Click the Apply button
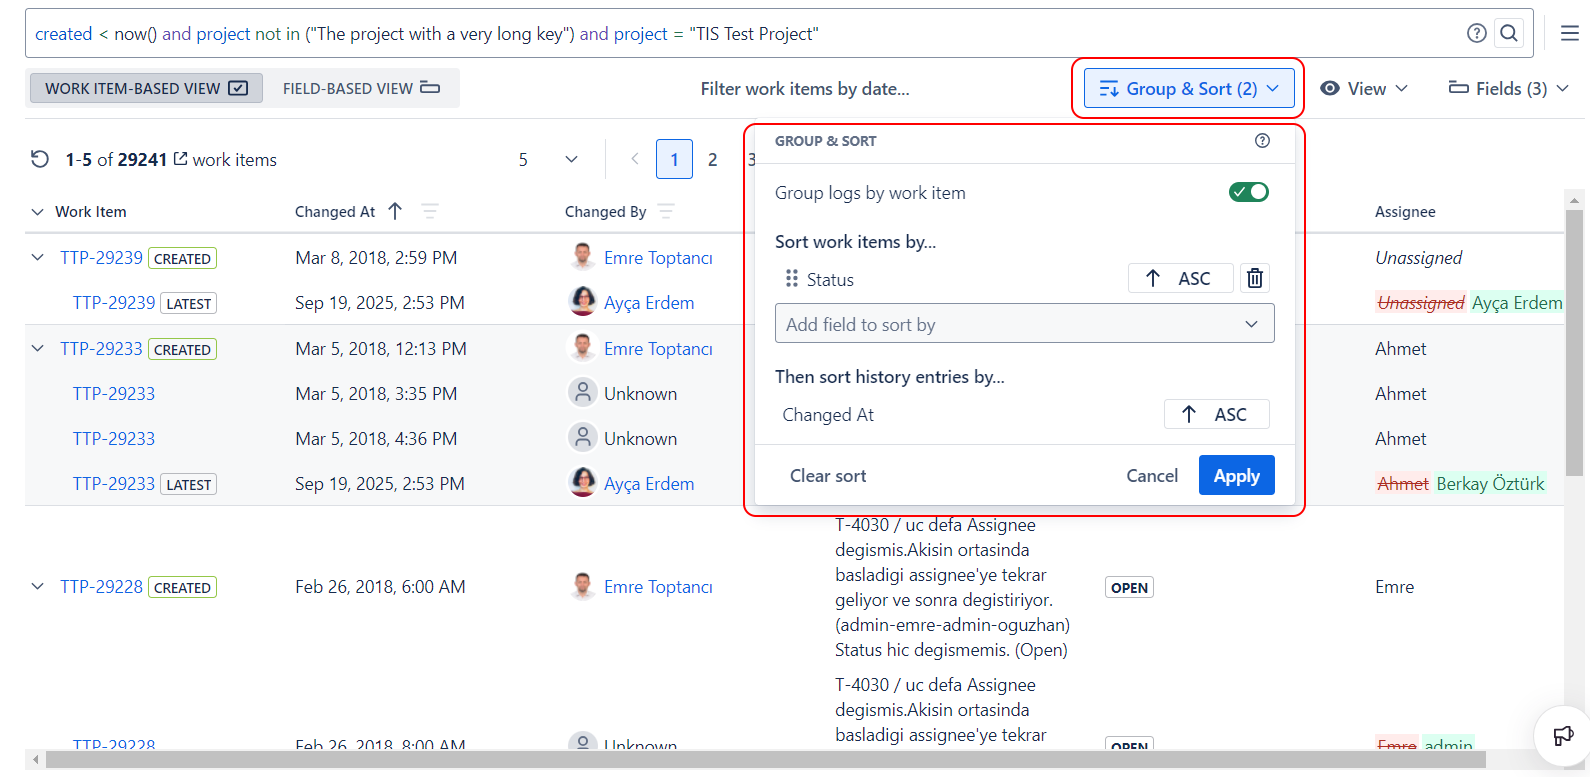Image resolution: width=1590 pixels, height=777 pixels. click(1236, 475)
